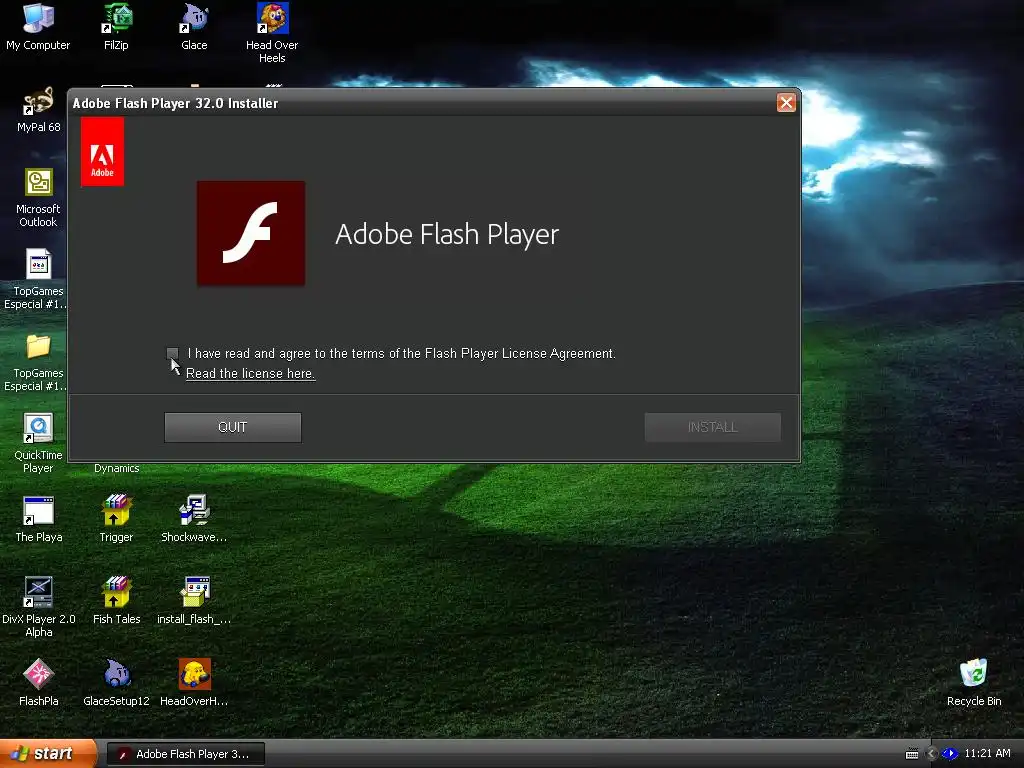This screenshot has width=1024, height=768.
Task: Click the Flash Player logo graphic
Action: pyautogui.click(x=251, y=233)
